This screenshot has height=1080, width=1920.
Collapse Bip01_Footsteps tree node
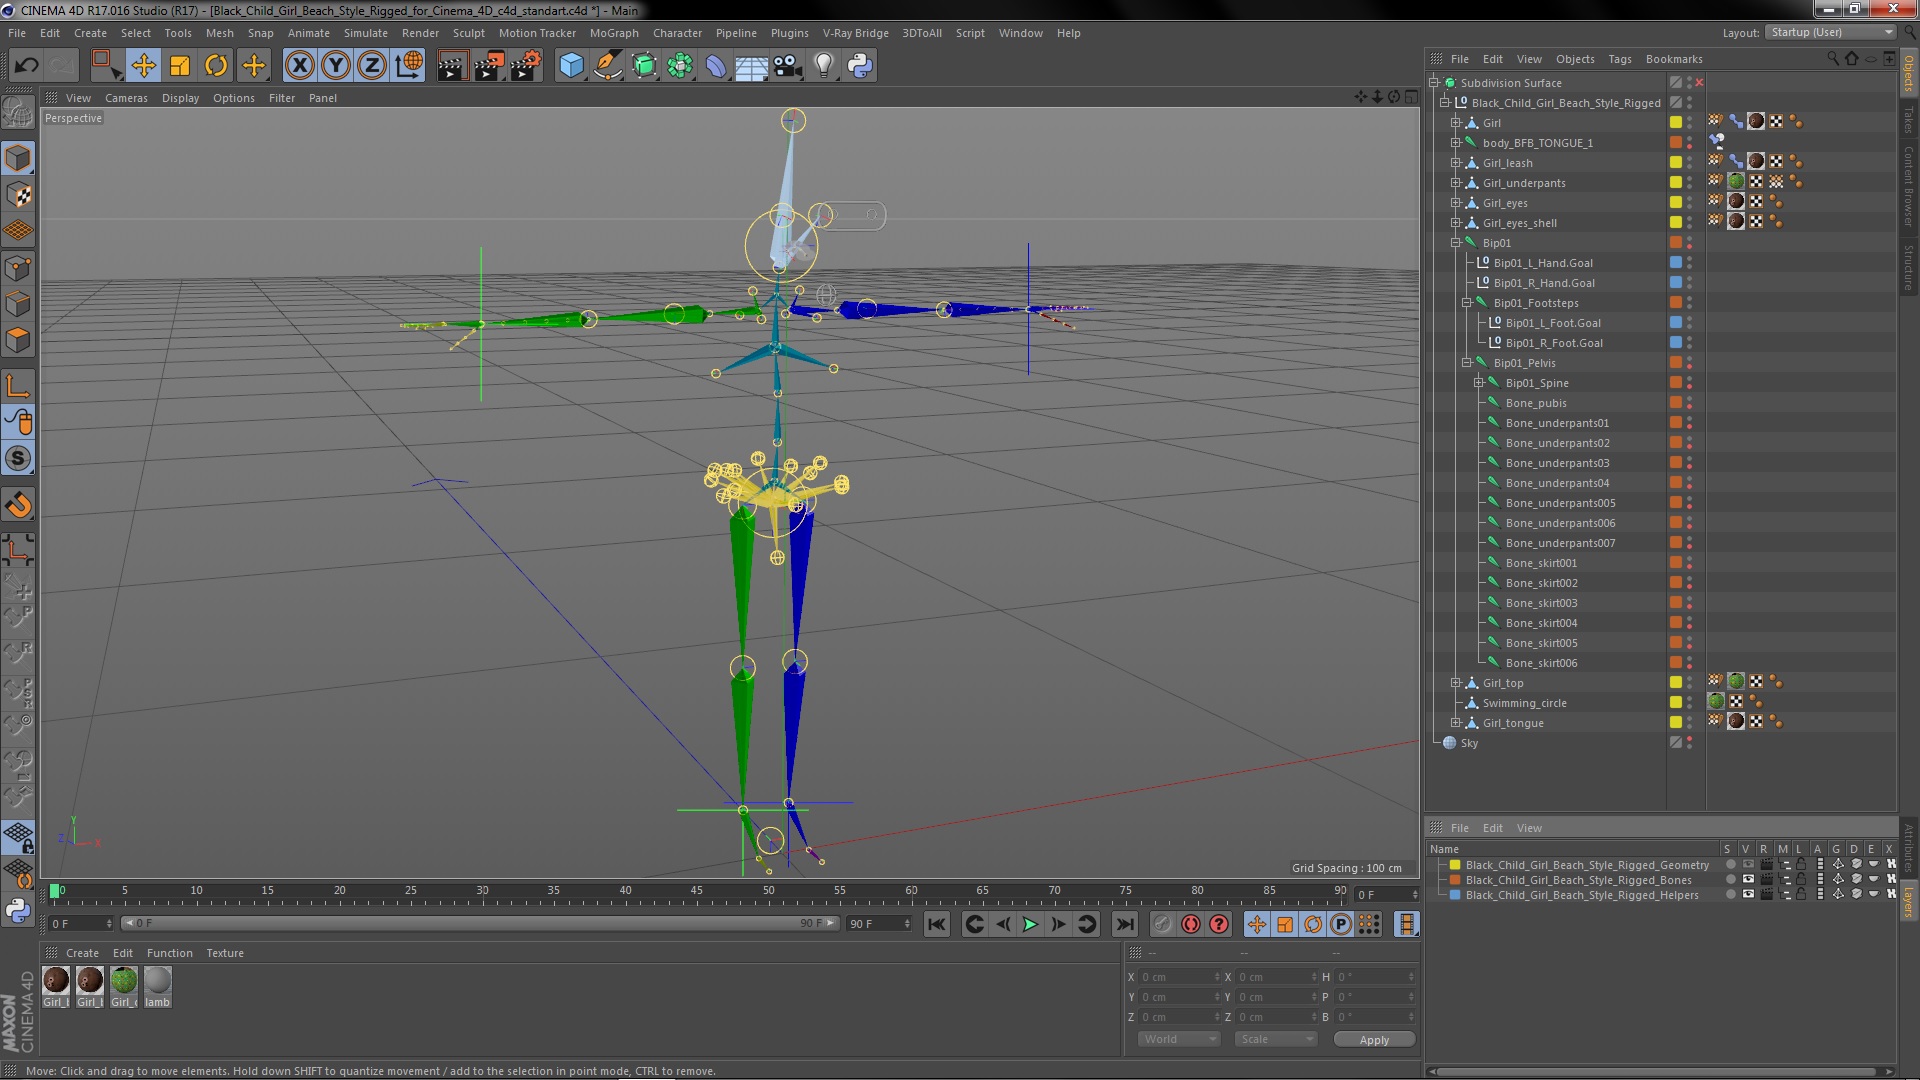[1467, 303]
